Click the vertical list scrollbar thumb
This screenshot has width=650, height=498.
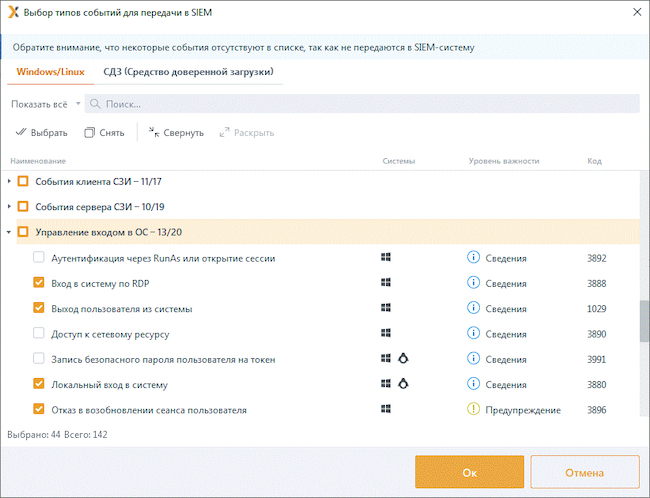pos(643,320)
